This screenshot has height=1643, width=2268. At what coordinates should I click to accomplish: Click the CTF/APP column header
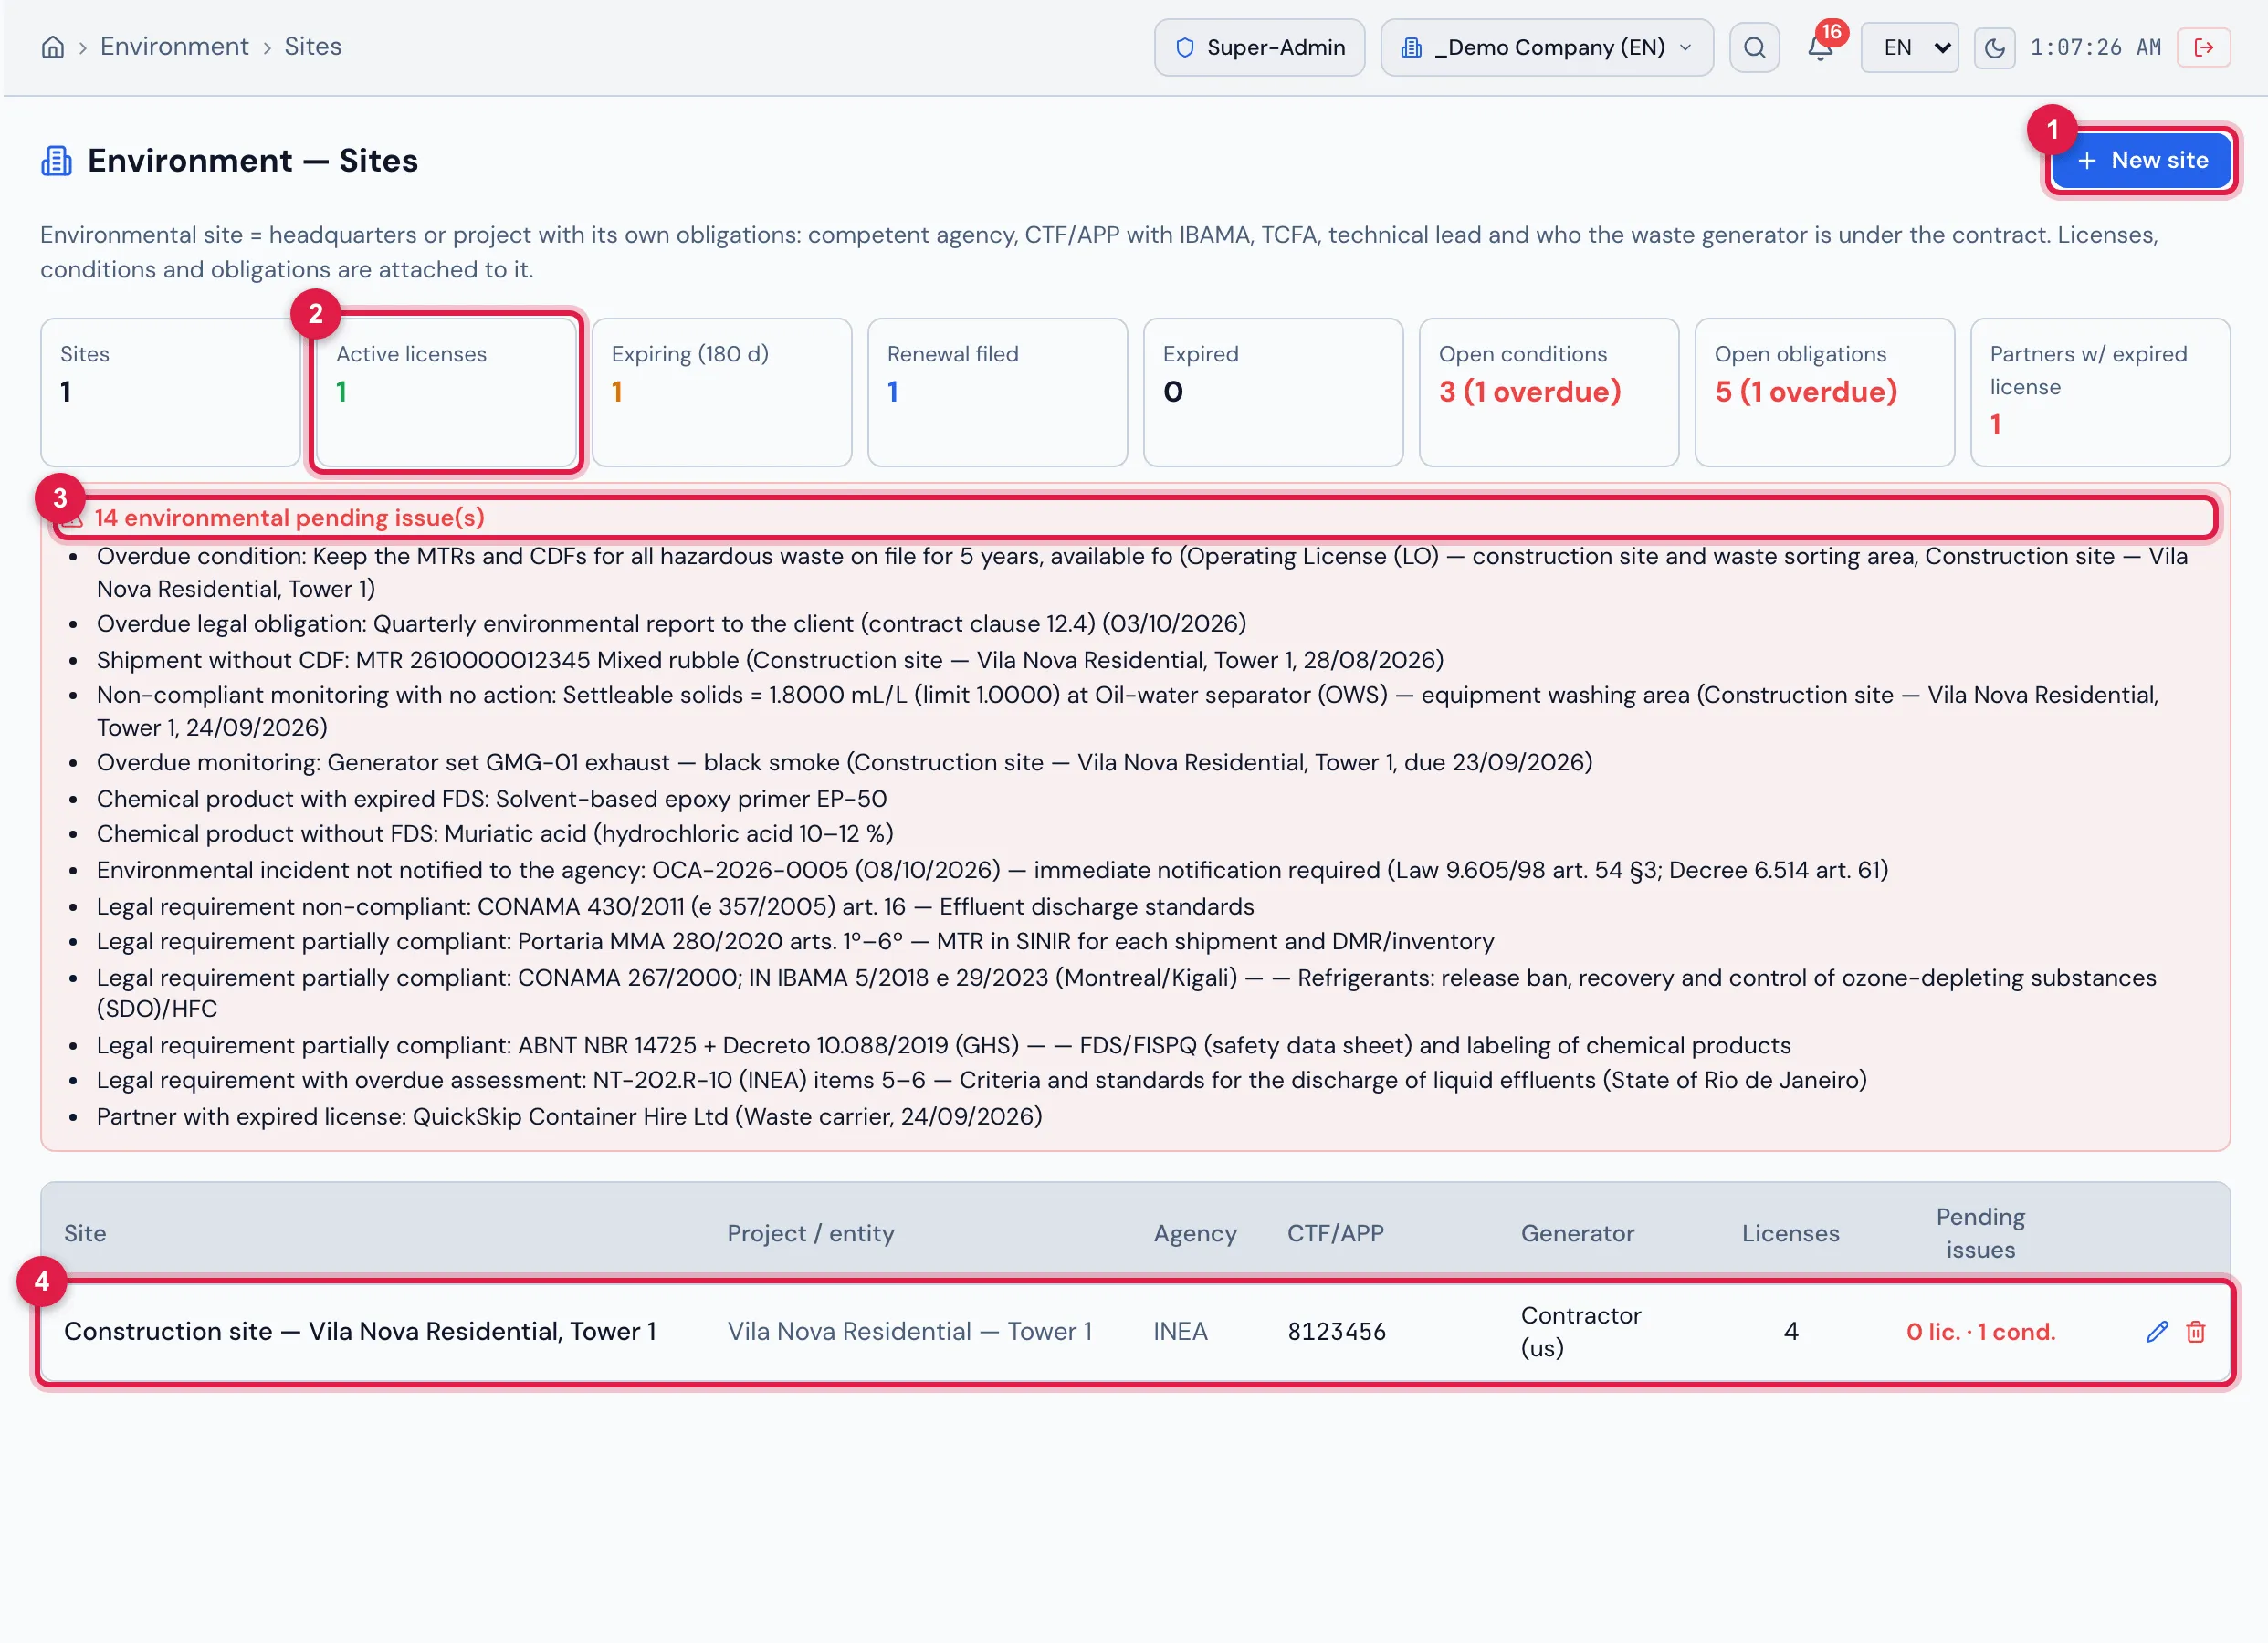[x=1335, y=1233]
